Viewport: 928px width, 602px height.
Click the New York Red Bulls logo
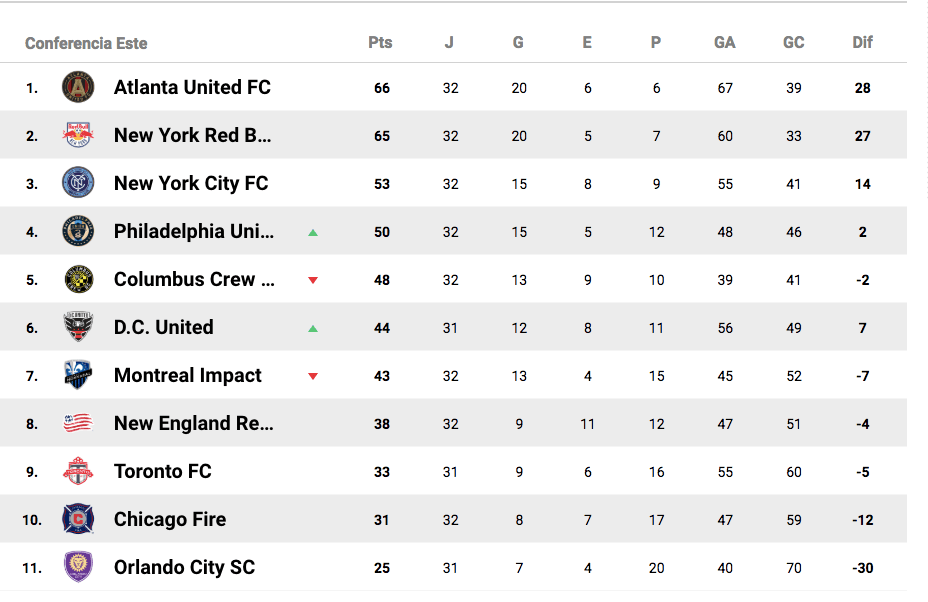point(77,135)
